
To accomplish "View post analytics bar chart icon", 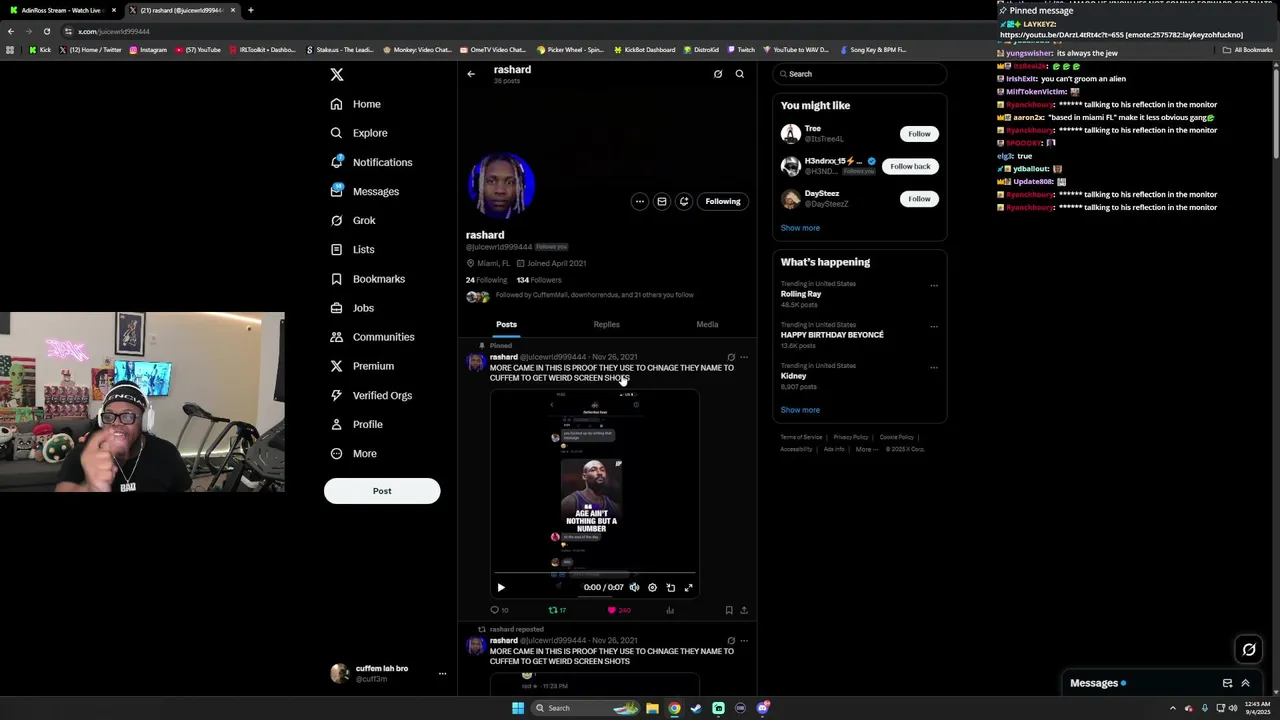I will coord(670,610).
